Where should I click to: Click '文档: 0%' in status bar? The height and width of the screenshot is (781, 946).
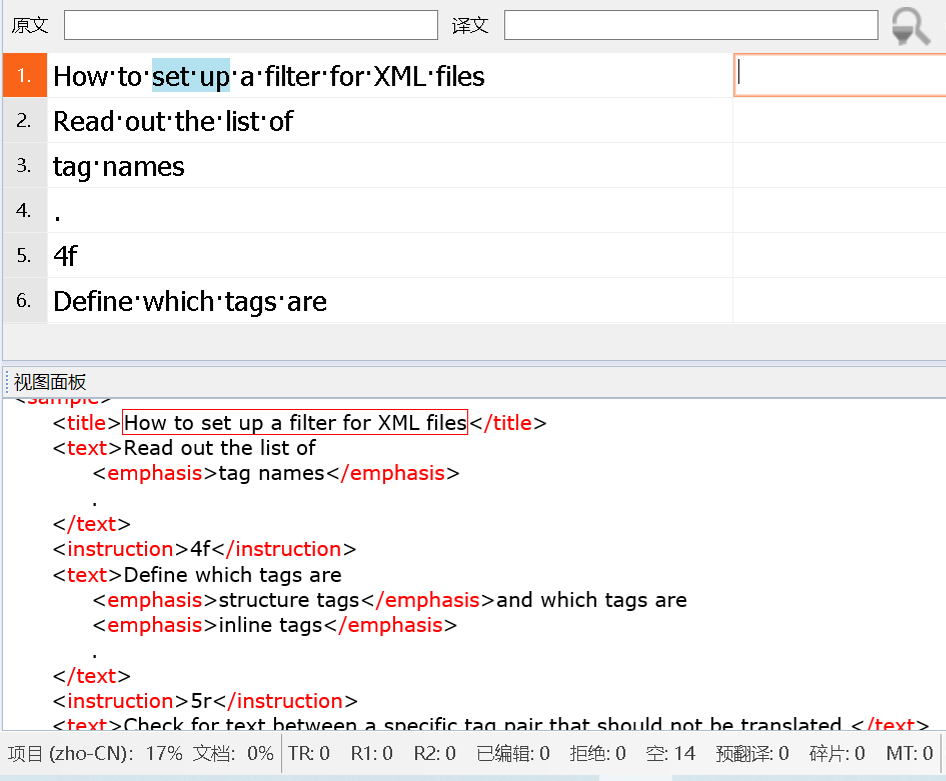(233, 753)
